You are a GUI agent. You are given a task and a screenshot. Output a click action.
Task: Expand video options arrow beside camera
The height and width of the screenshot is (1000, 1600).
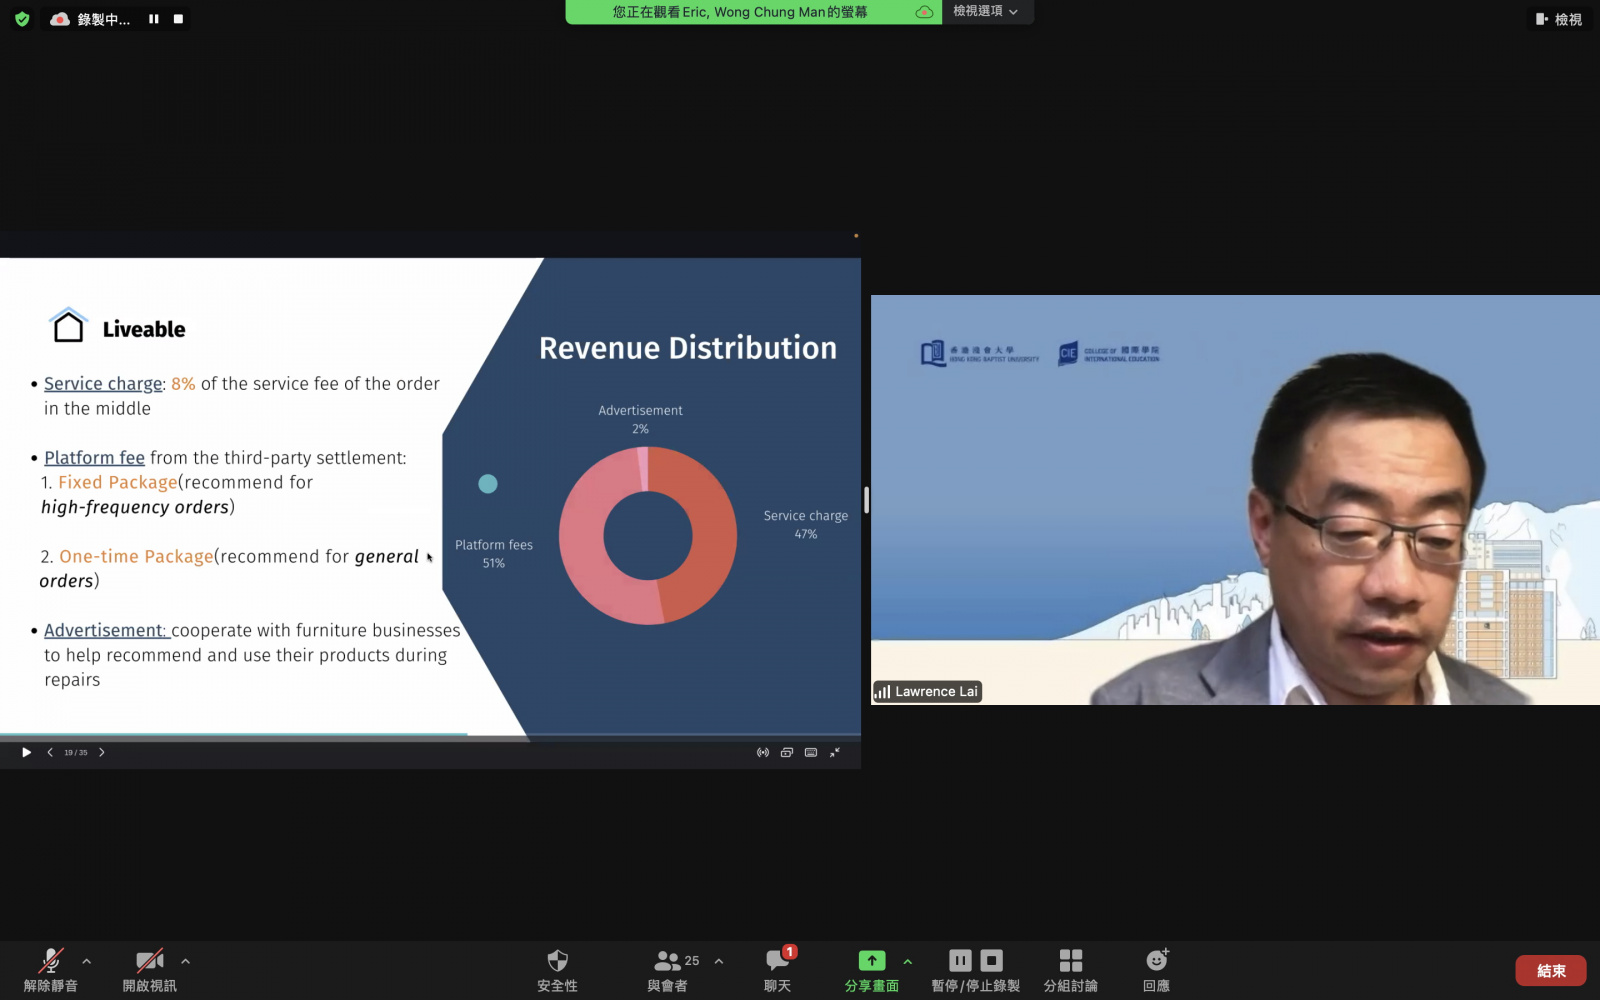[x=185, y=961]
